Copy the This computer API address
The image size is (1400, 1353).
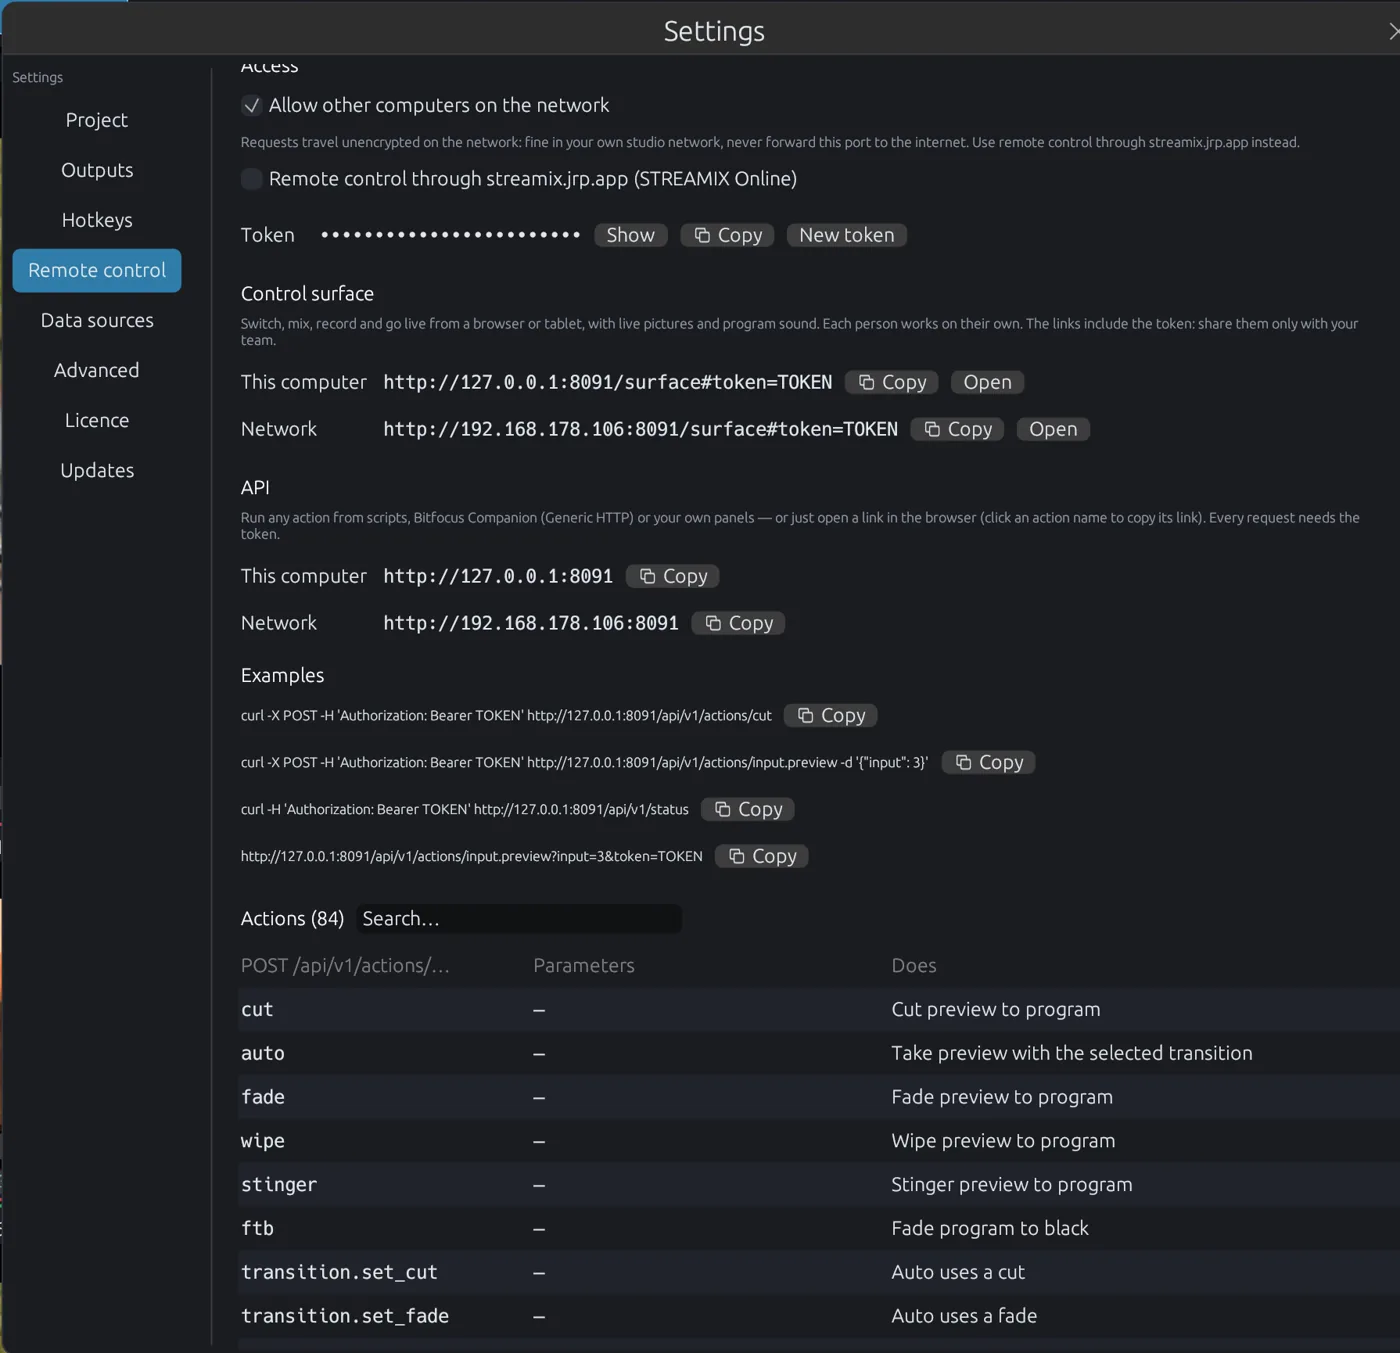pyautogui.click(x=672, y=576)
